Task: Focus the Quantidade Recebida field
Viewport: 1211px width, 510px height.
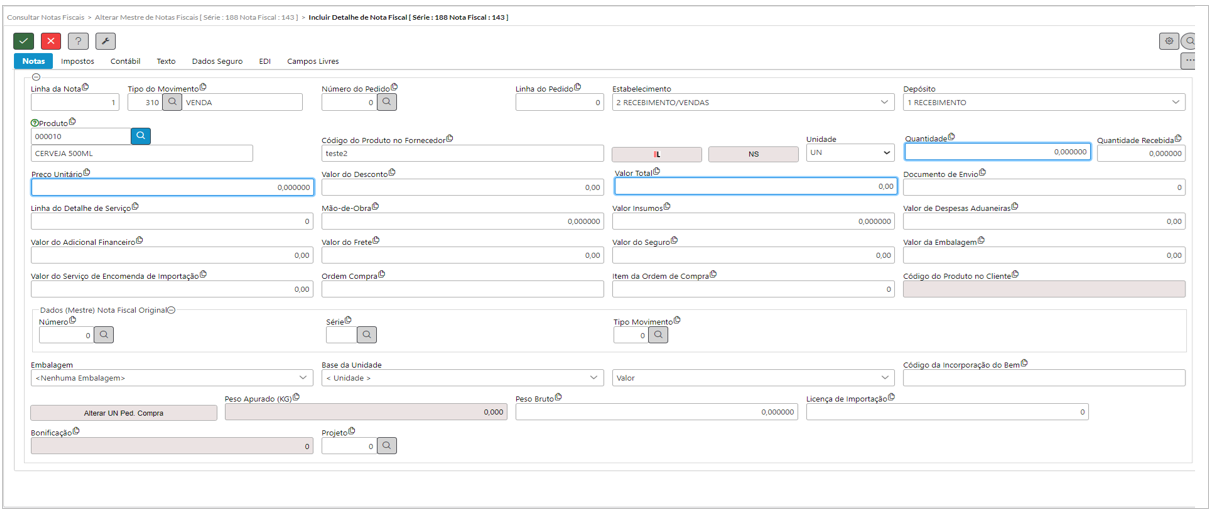Action: [x=1141, y=153]
